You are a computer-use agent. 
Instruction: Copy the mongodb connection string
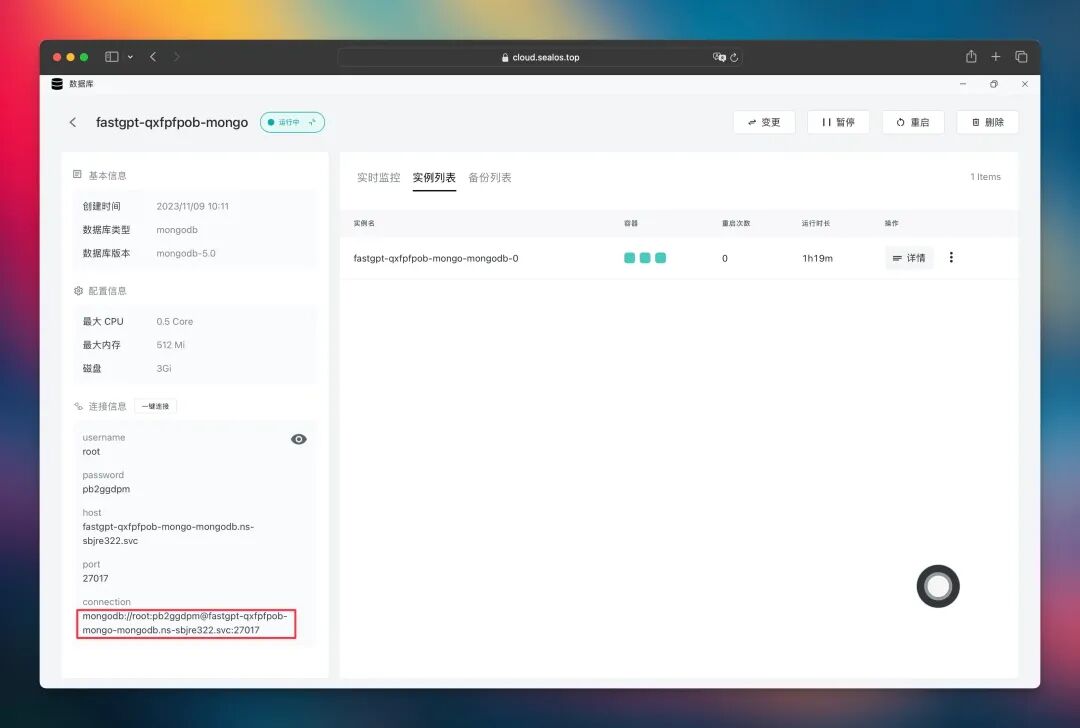pyautogui.click(x=185, y=623)
